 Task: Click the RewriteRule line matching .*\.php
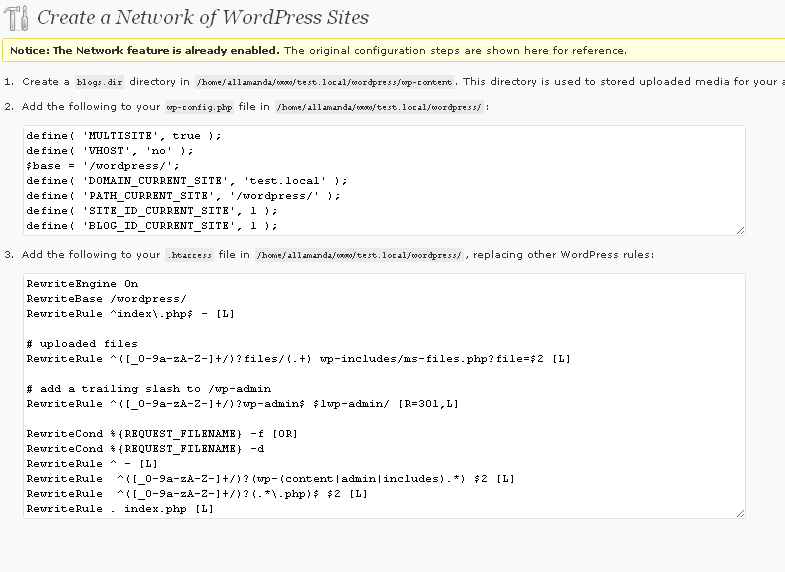point(197,494)
